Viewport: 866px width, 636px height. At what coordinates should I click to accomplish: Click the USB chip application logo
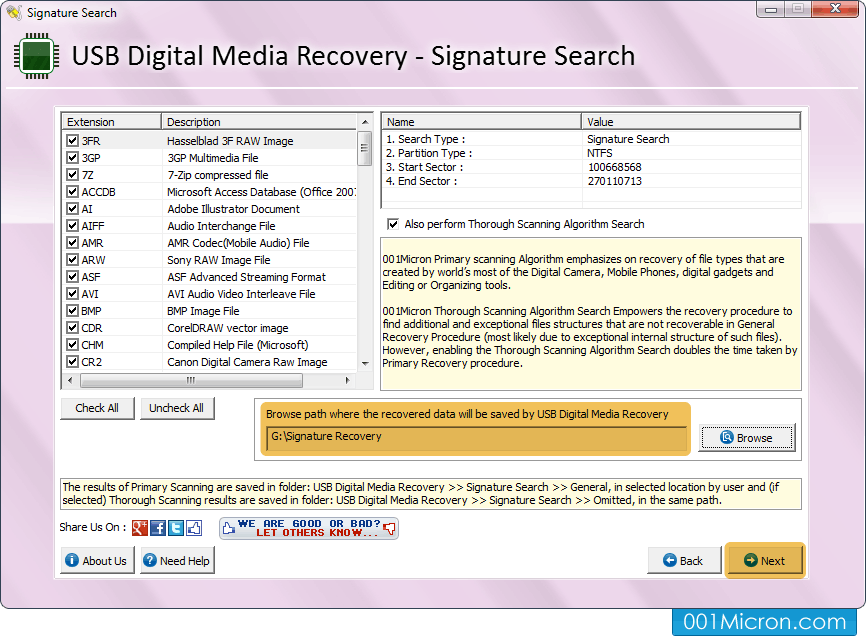tap(36, 56)
